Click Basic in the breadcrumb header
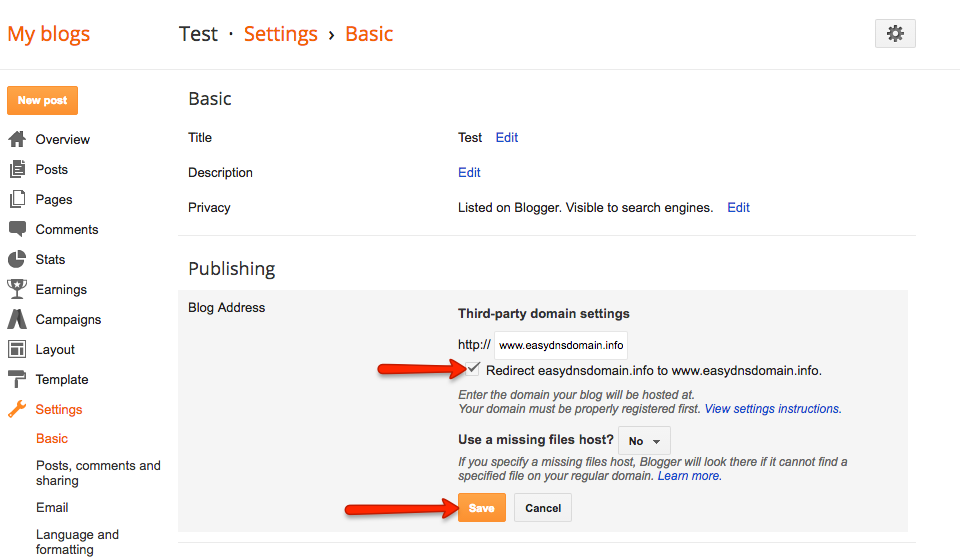Image resolution: width=960 pixels, height=560 pixels. point(369,34)
